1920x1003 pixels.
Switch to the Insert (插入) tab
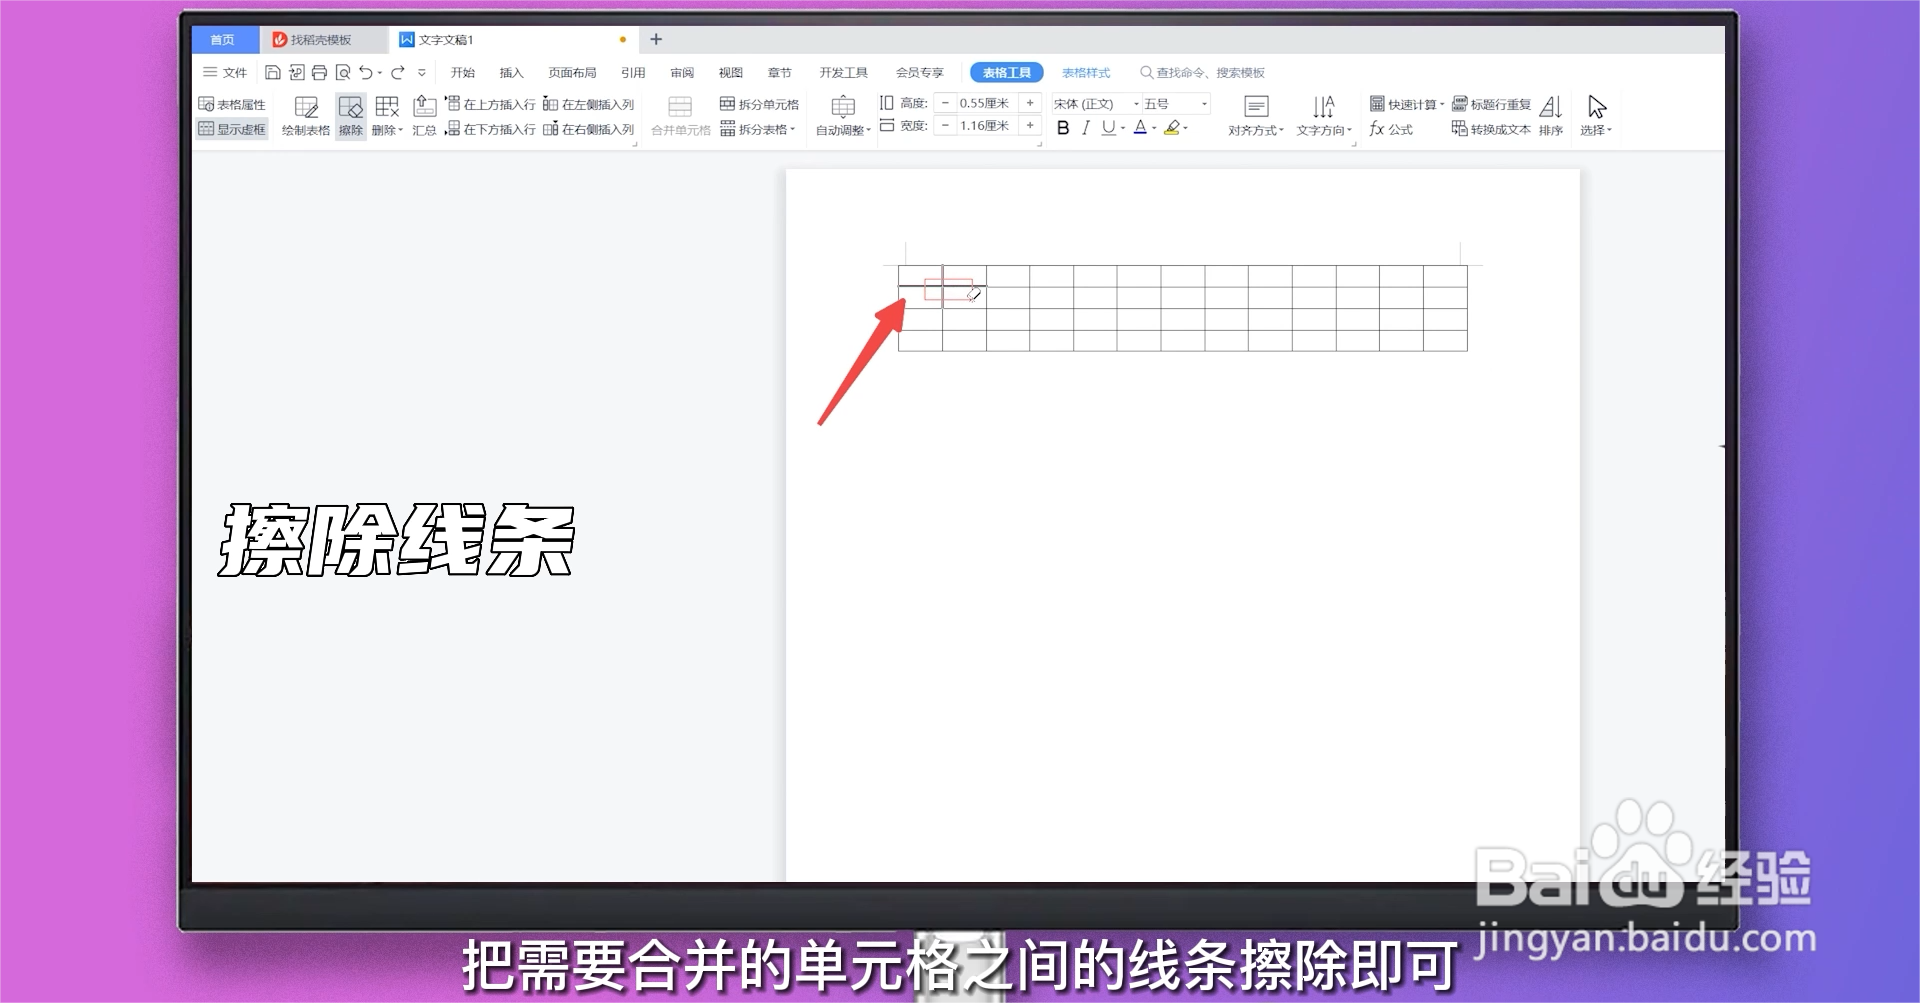coord(511,72)
